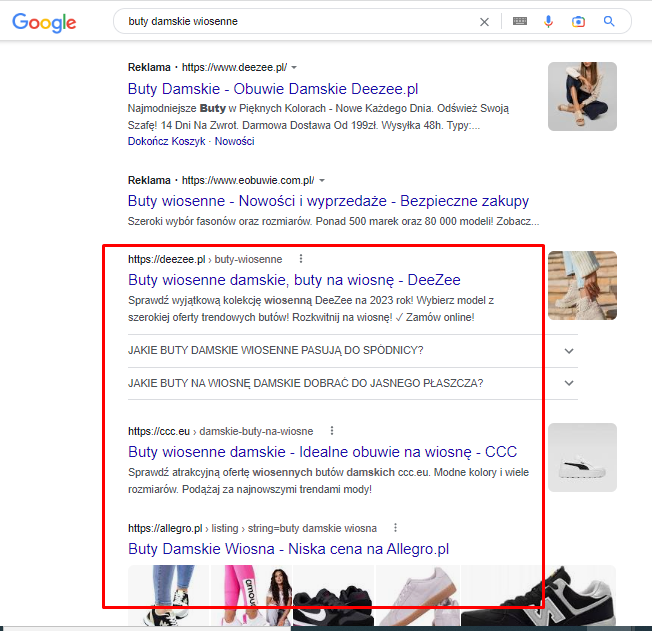Open 'Buty Damskie Wiosna - Niska cena' Allegro result
This screenshot has height=631, width=652.
[x=289, y=549]
